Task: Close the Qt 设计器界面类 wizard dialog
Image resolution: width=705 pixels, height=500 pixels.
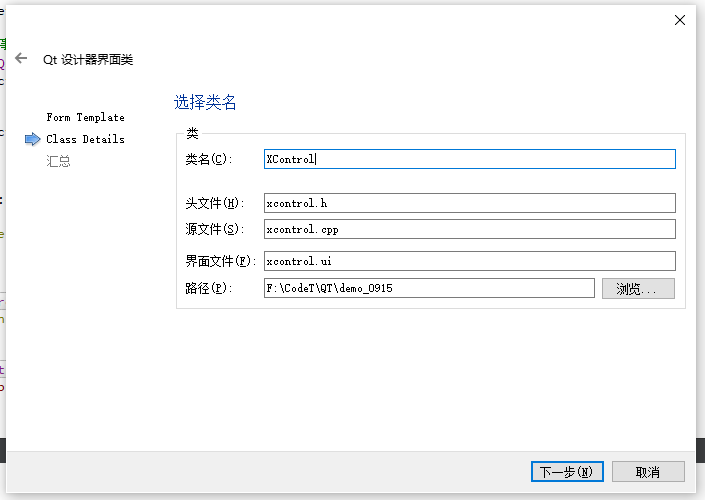Action: [680, 20]
